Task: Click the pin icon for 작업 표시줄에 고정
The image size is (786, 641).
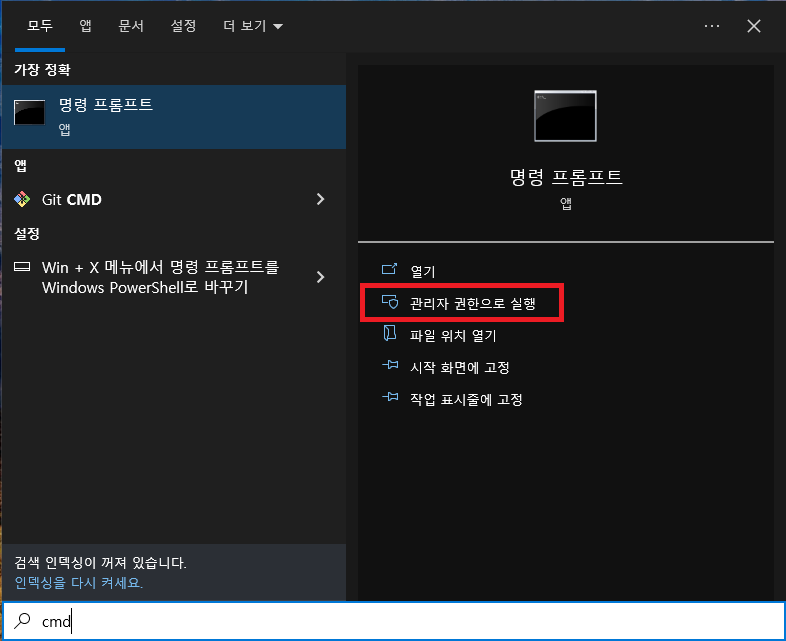Action: click(x=390, y=397)
